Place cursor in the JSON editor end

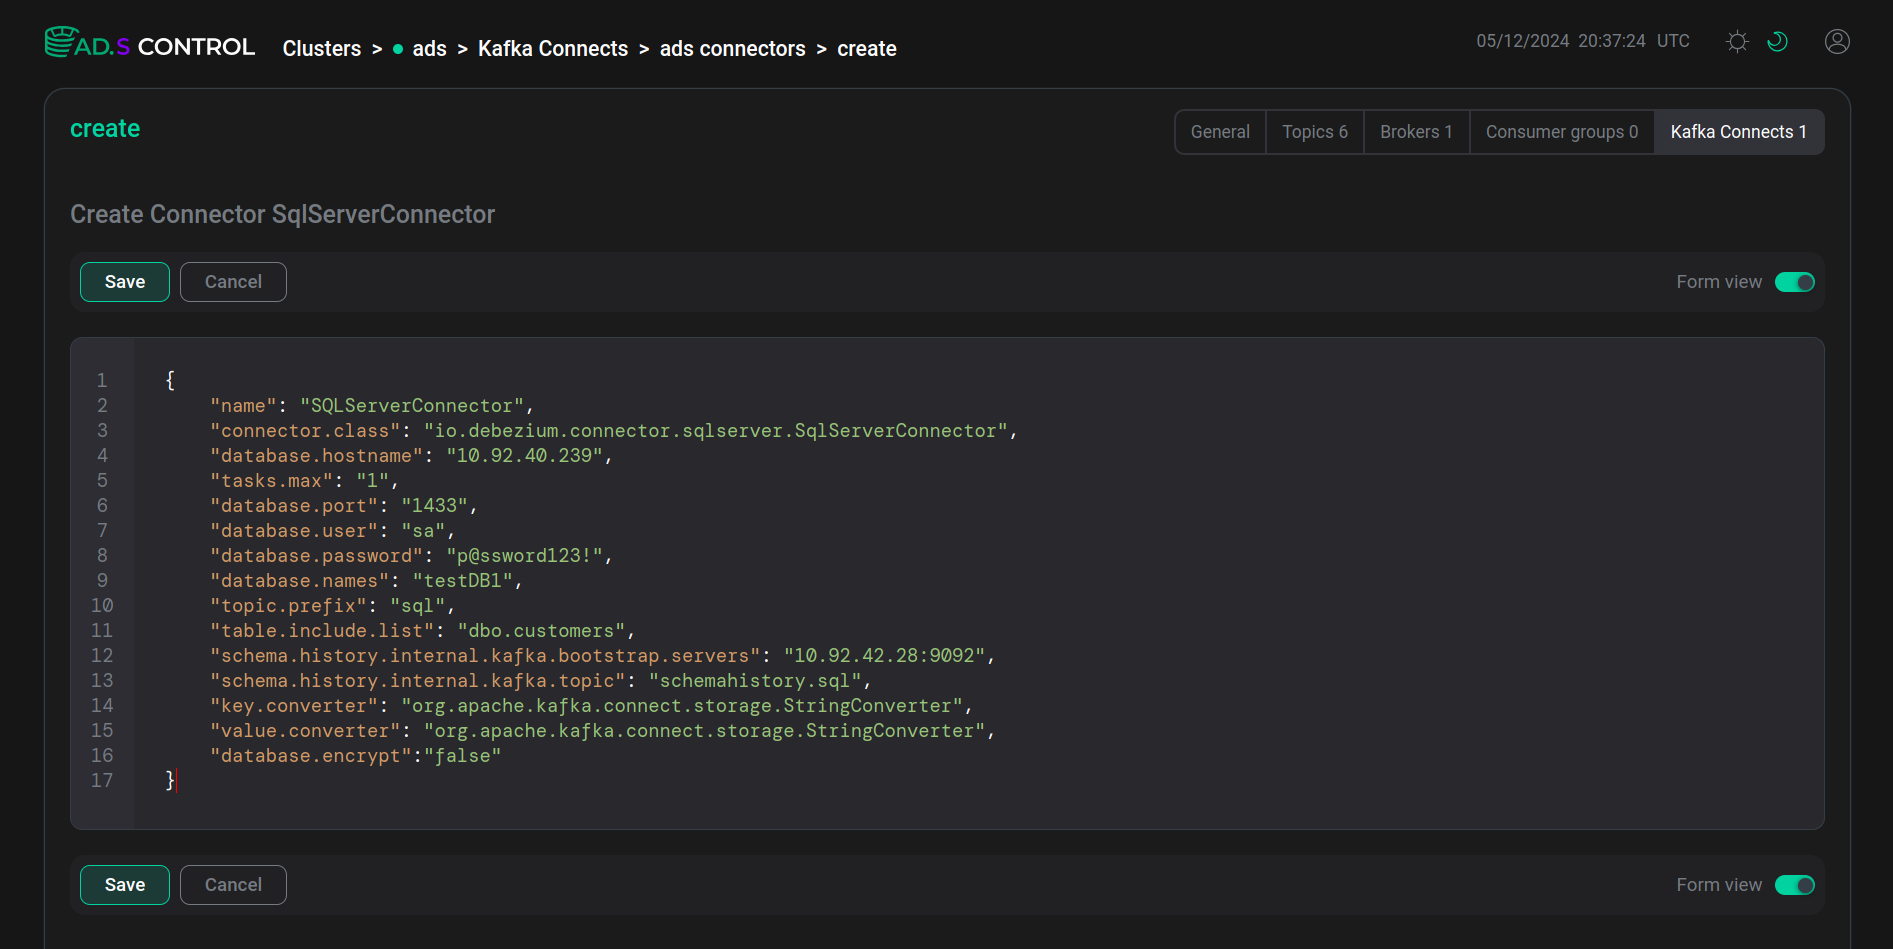[x=178, y=781]
